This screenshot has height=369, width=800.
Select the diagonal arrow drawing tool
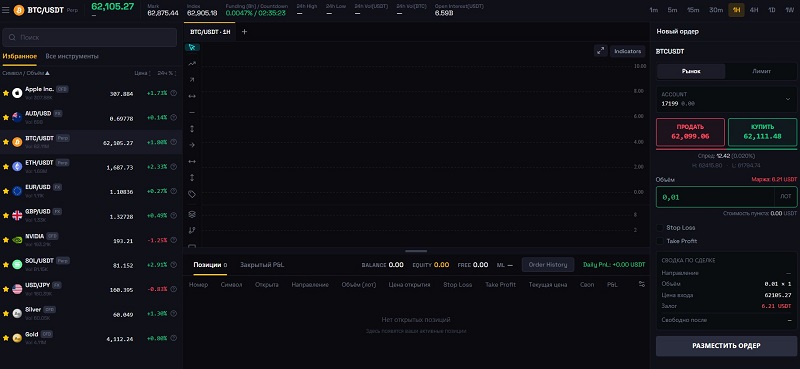(192, 80)
